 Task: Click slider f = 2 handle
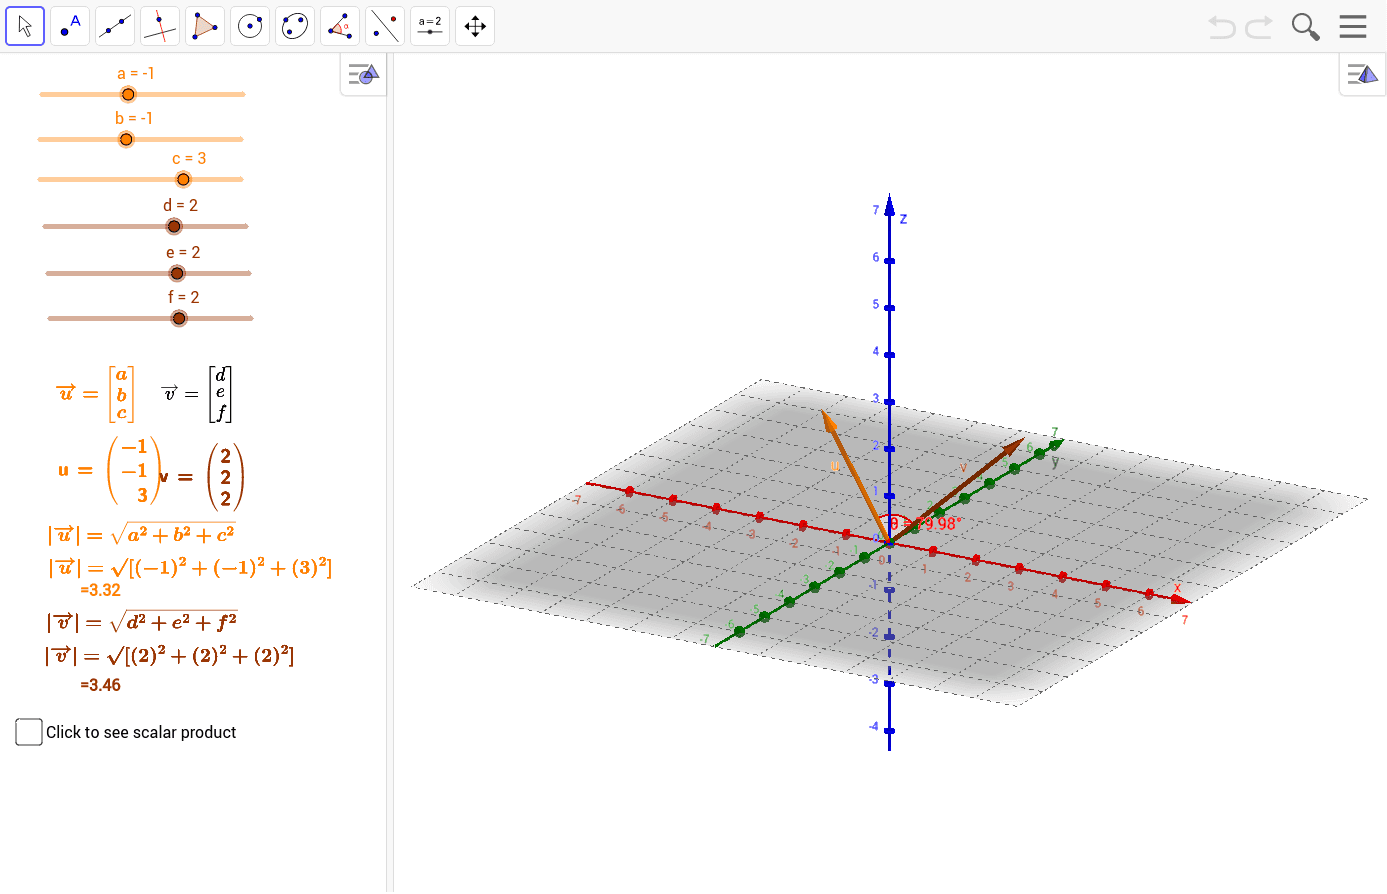tap(179, 318)
